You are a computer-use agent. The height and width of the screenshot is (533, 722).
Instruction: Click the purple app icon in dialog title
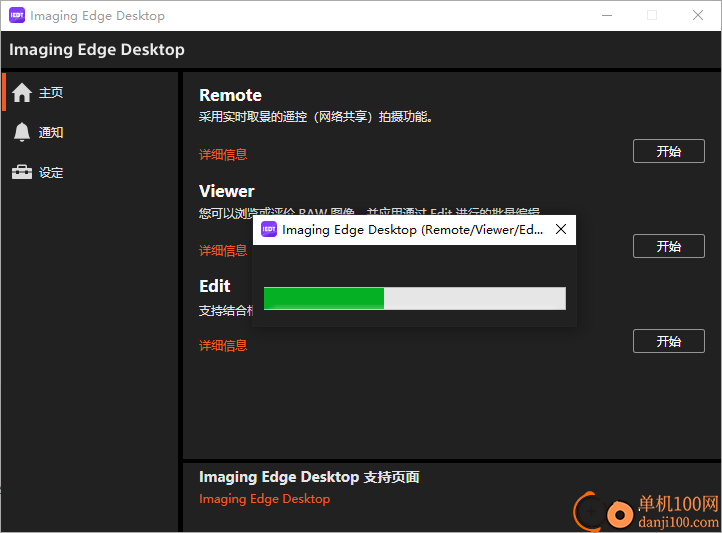click(x=269, y=229)
